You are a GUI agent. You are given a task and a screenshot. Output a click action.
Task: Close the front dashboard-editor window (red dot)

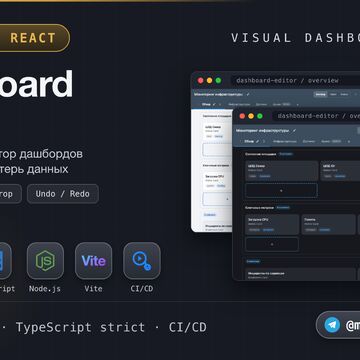[242, 116]
